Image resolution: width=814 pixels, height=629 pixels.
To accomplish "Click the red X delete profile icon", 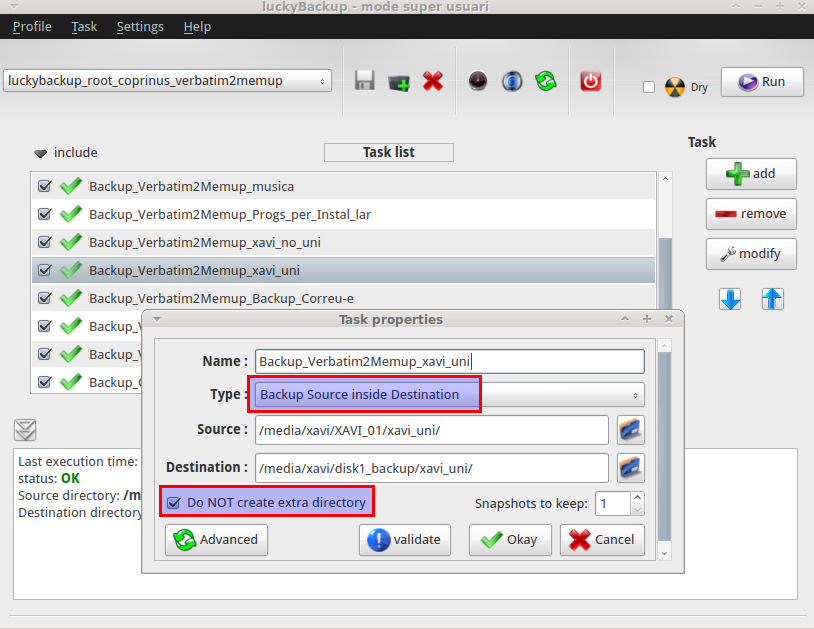I will [433, 81].
